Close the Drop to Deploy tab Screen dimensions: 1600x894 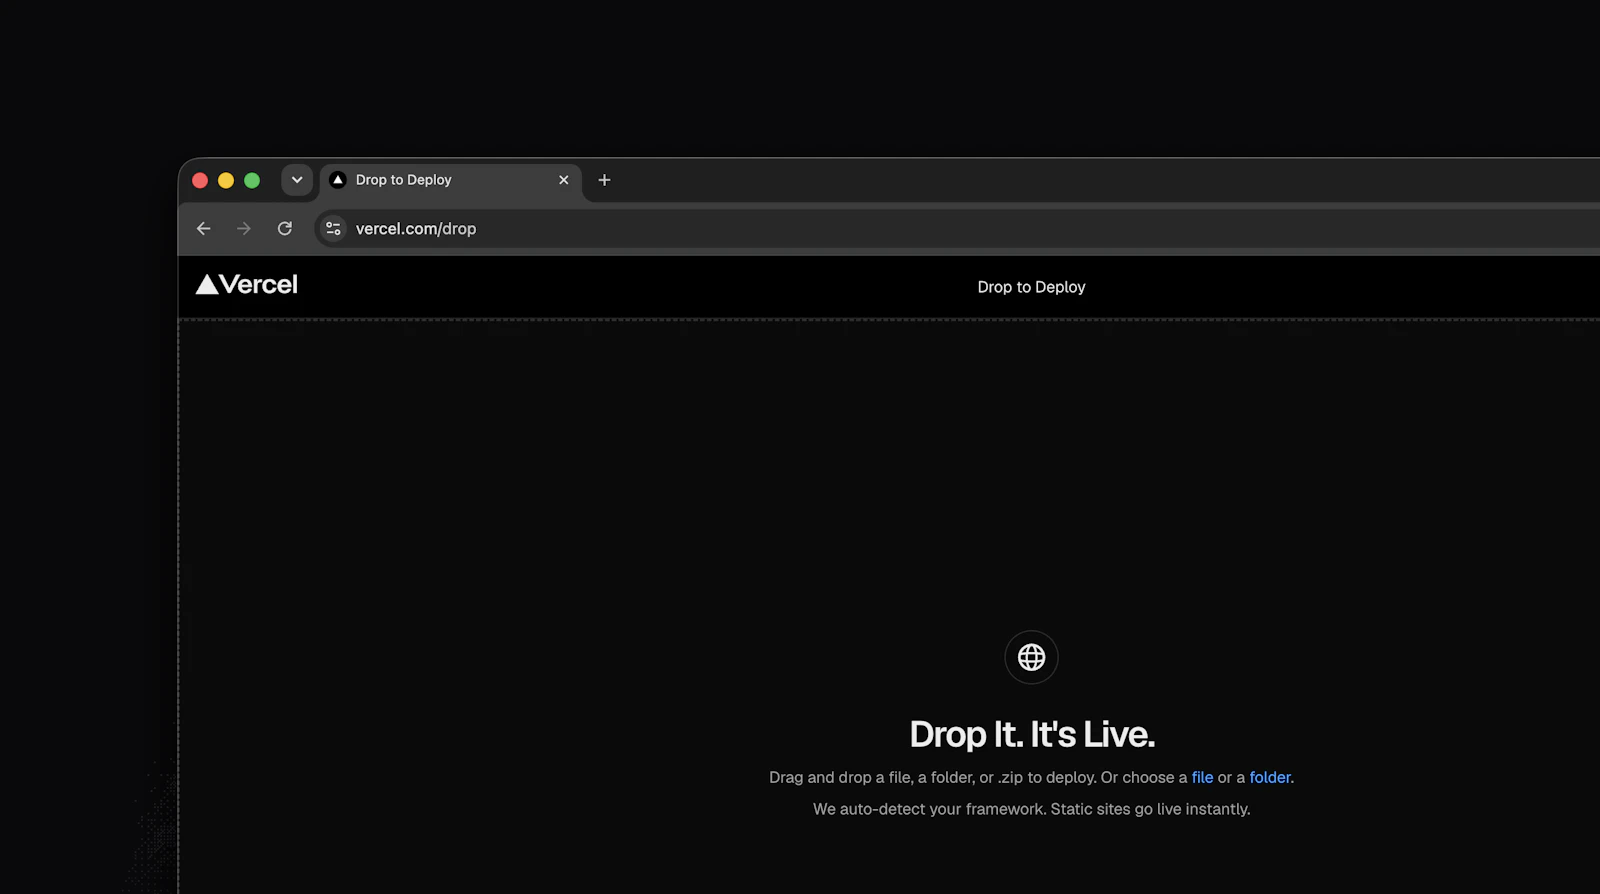pos(564,180)
